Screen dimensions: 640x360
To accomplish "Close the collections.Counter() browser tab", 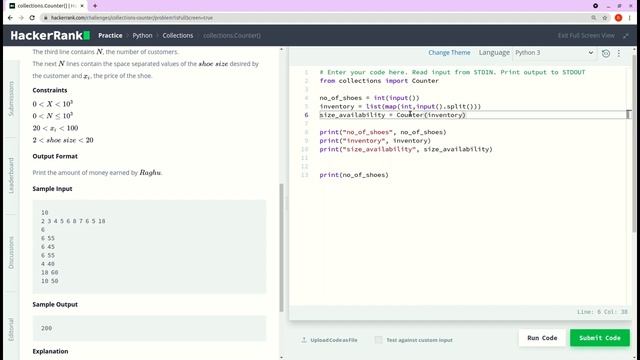I will click(x=82, y=6).
